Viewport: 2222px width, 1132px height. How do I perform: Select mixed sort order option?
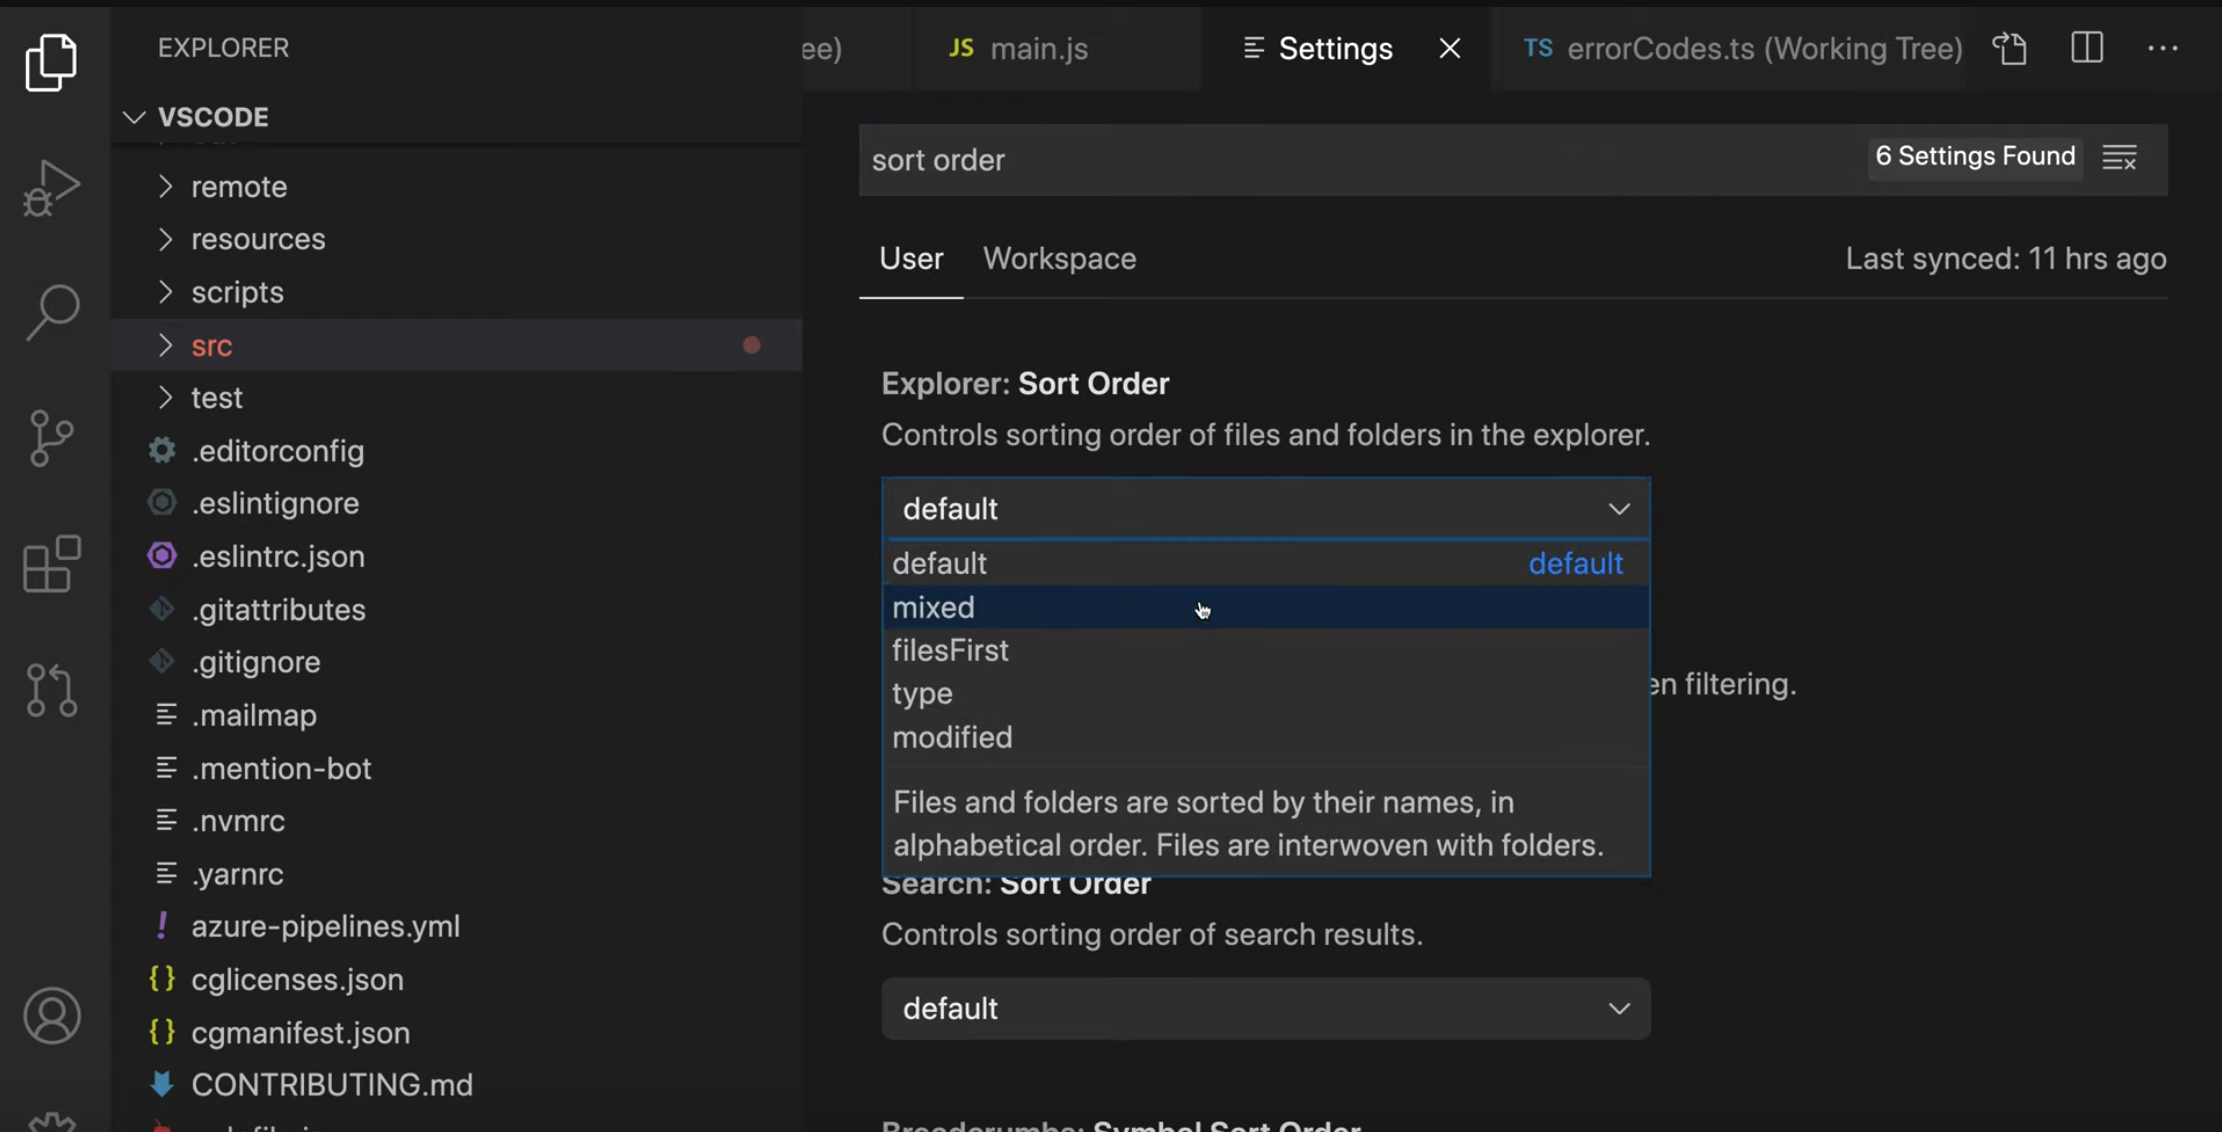tap(934, 608)
